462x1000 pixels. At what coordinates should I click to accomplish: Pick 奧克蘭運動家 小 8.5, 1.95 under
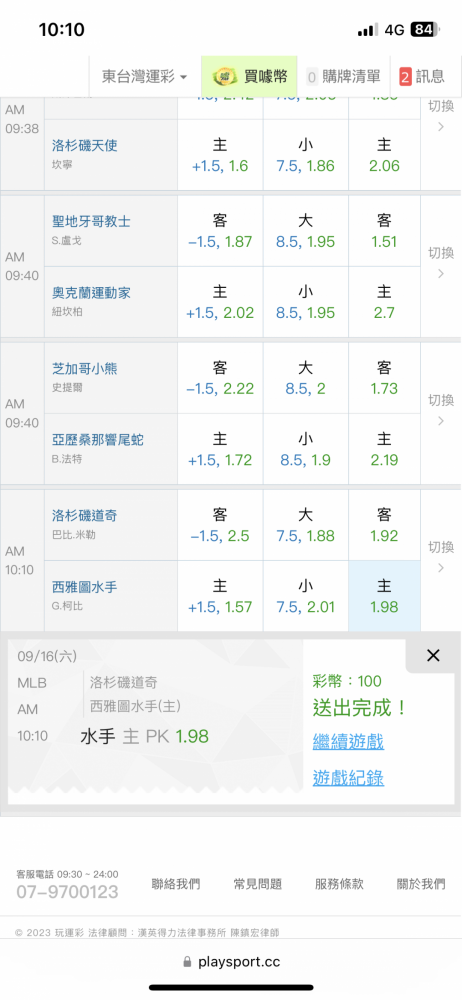[305, 302]
